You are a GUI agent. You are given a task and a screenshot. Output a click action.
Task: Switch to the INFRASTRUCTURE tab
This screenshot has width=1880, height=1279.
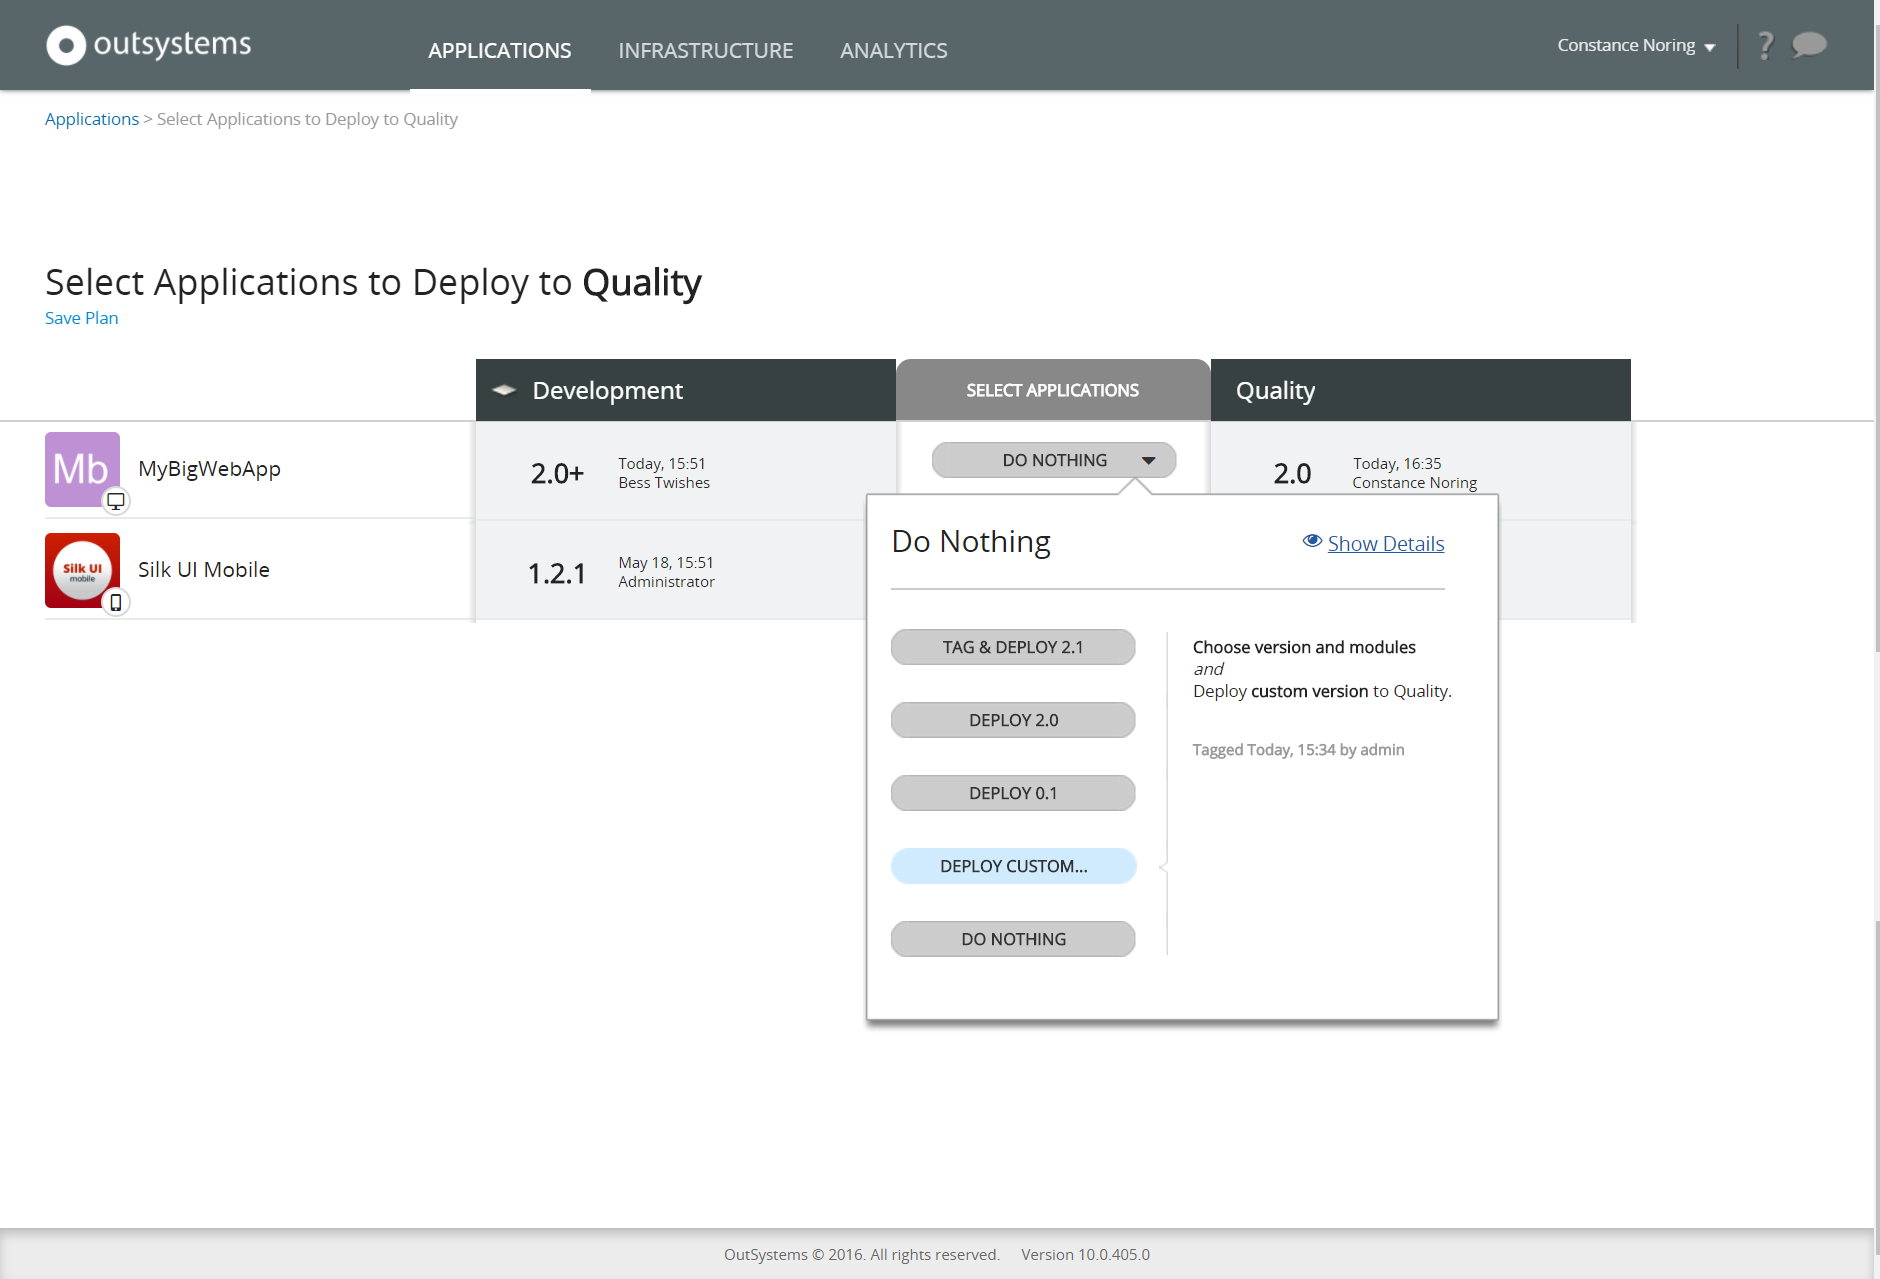[x=706, y=50]
